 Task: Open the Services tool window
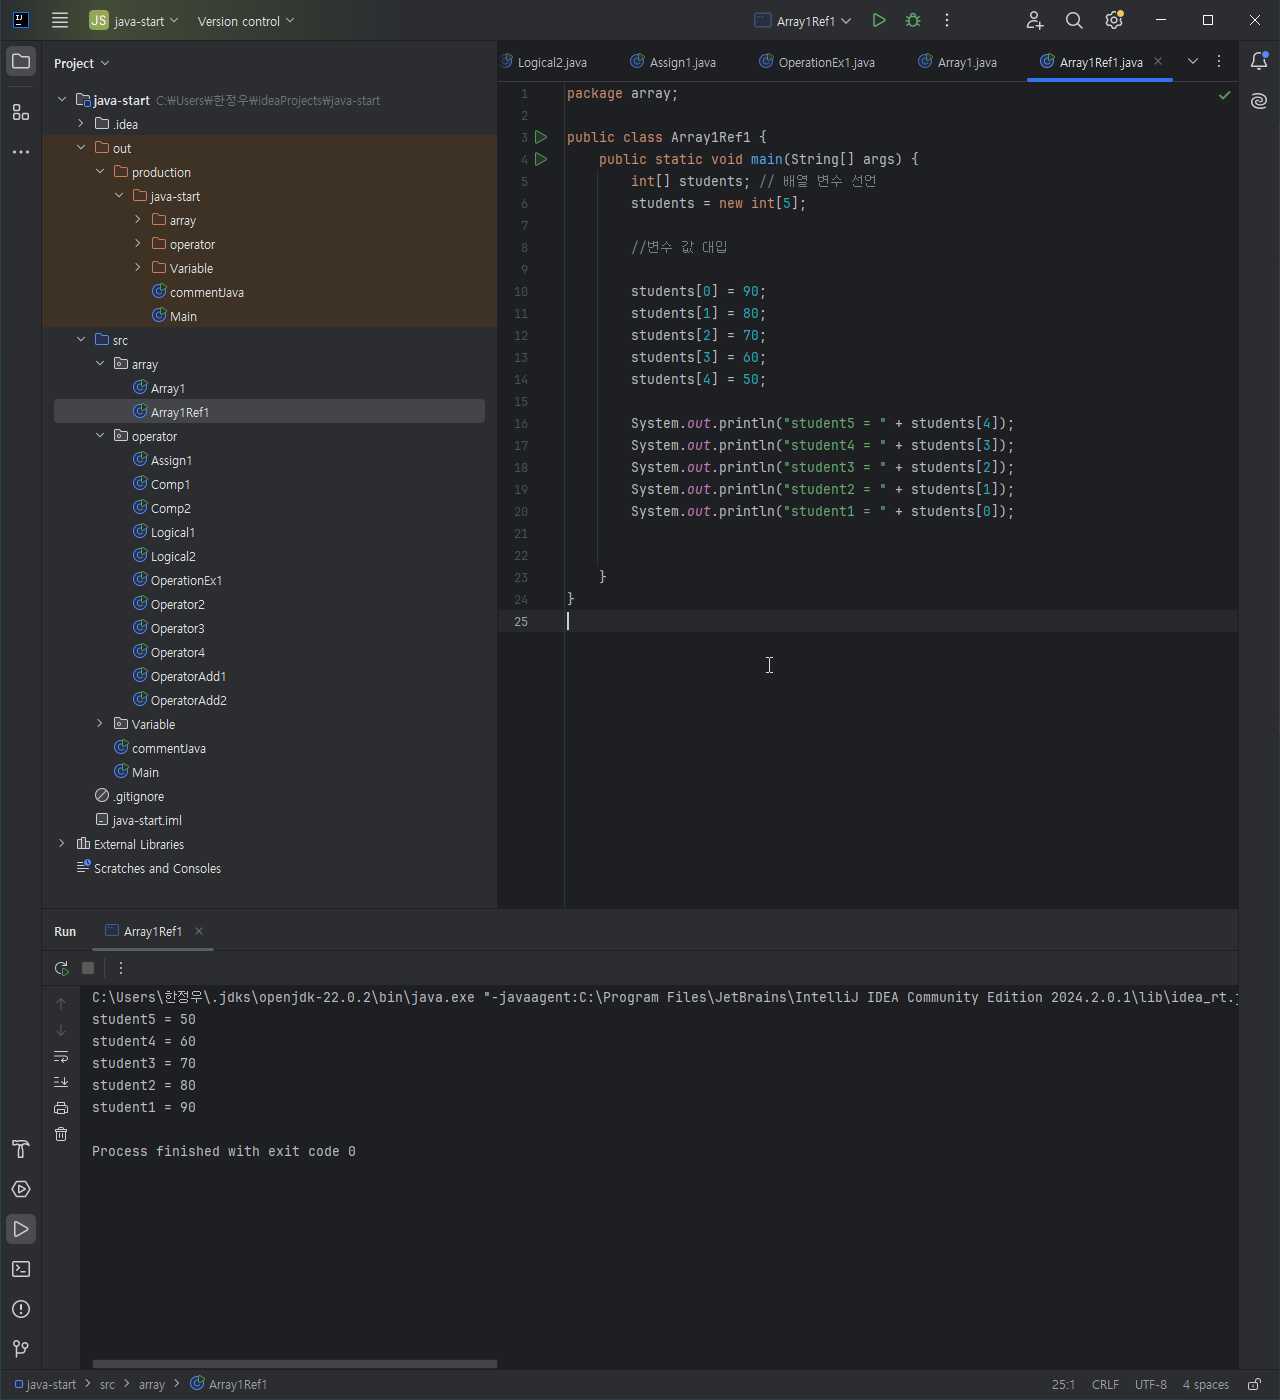pos(21,1189)
